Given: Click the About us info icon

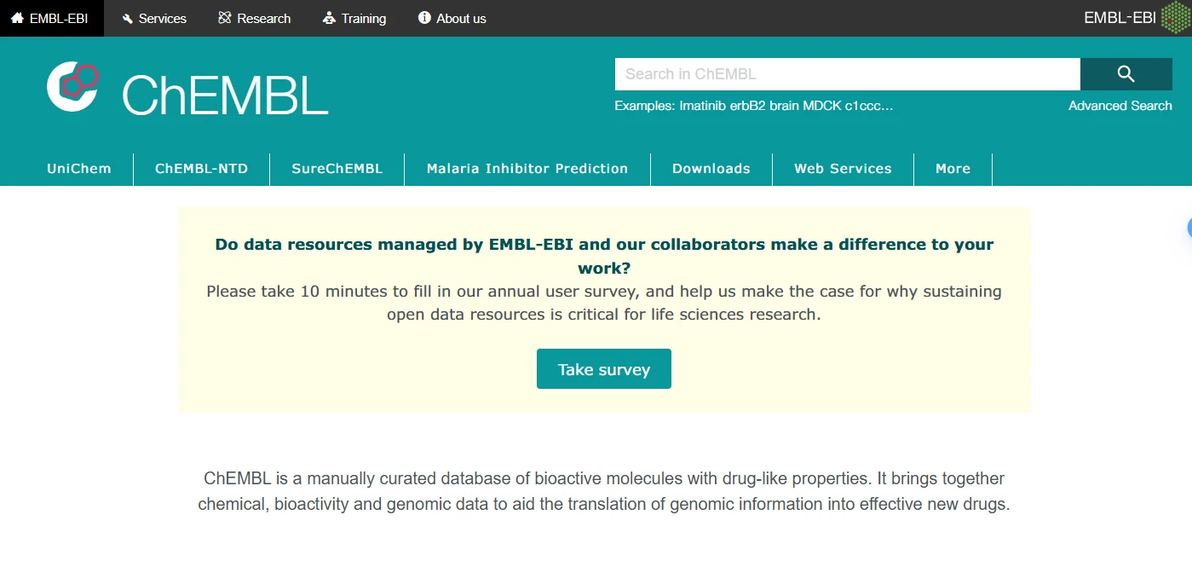Looking at the screenshot, I should 424,18.
